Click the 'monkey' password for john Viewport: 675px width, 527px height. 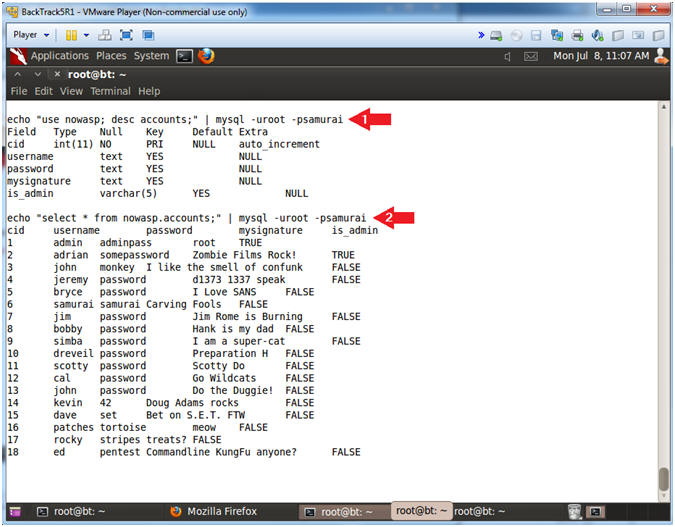pyautogui.click(x=117, y=267)
